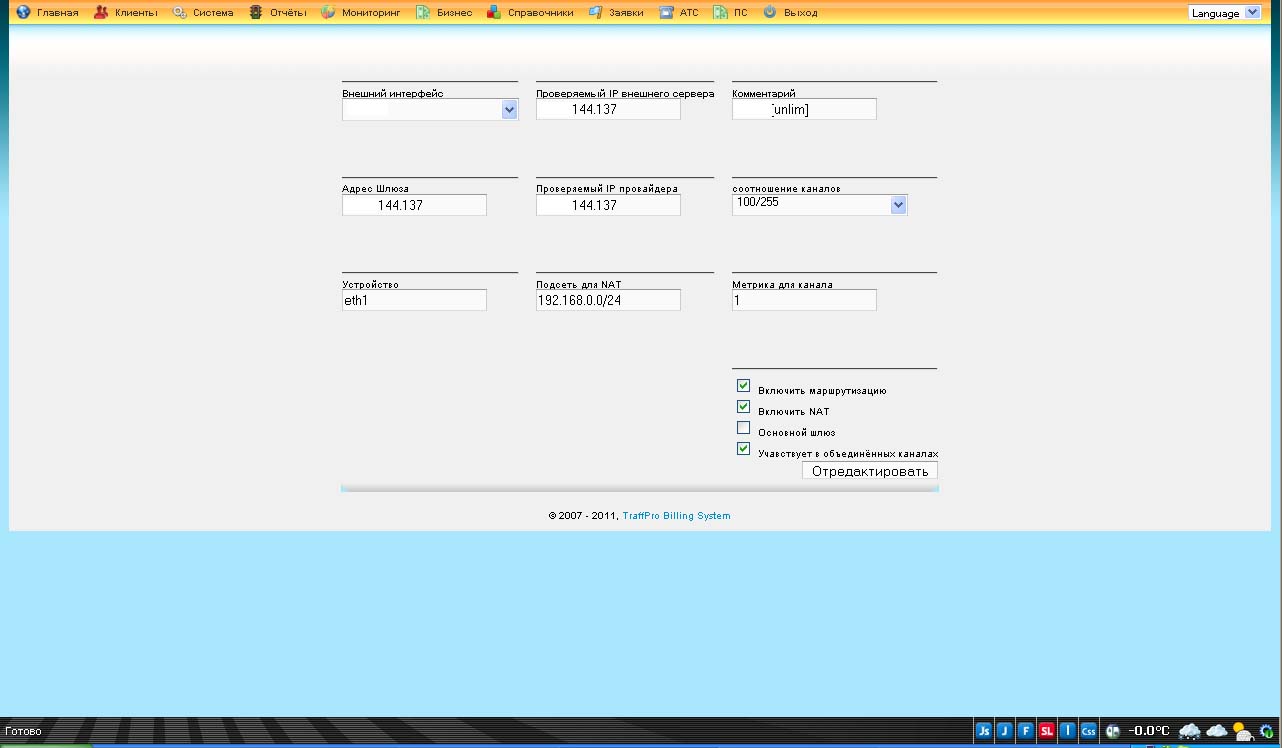Click the Справочники colored blocks icon
This screenshot has height=748, width=1284.
point(494,13)
